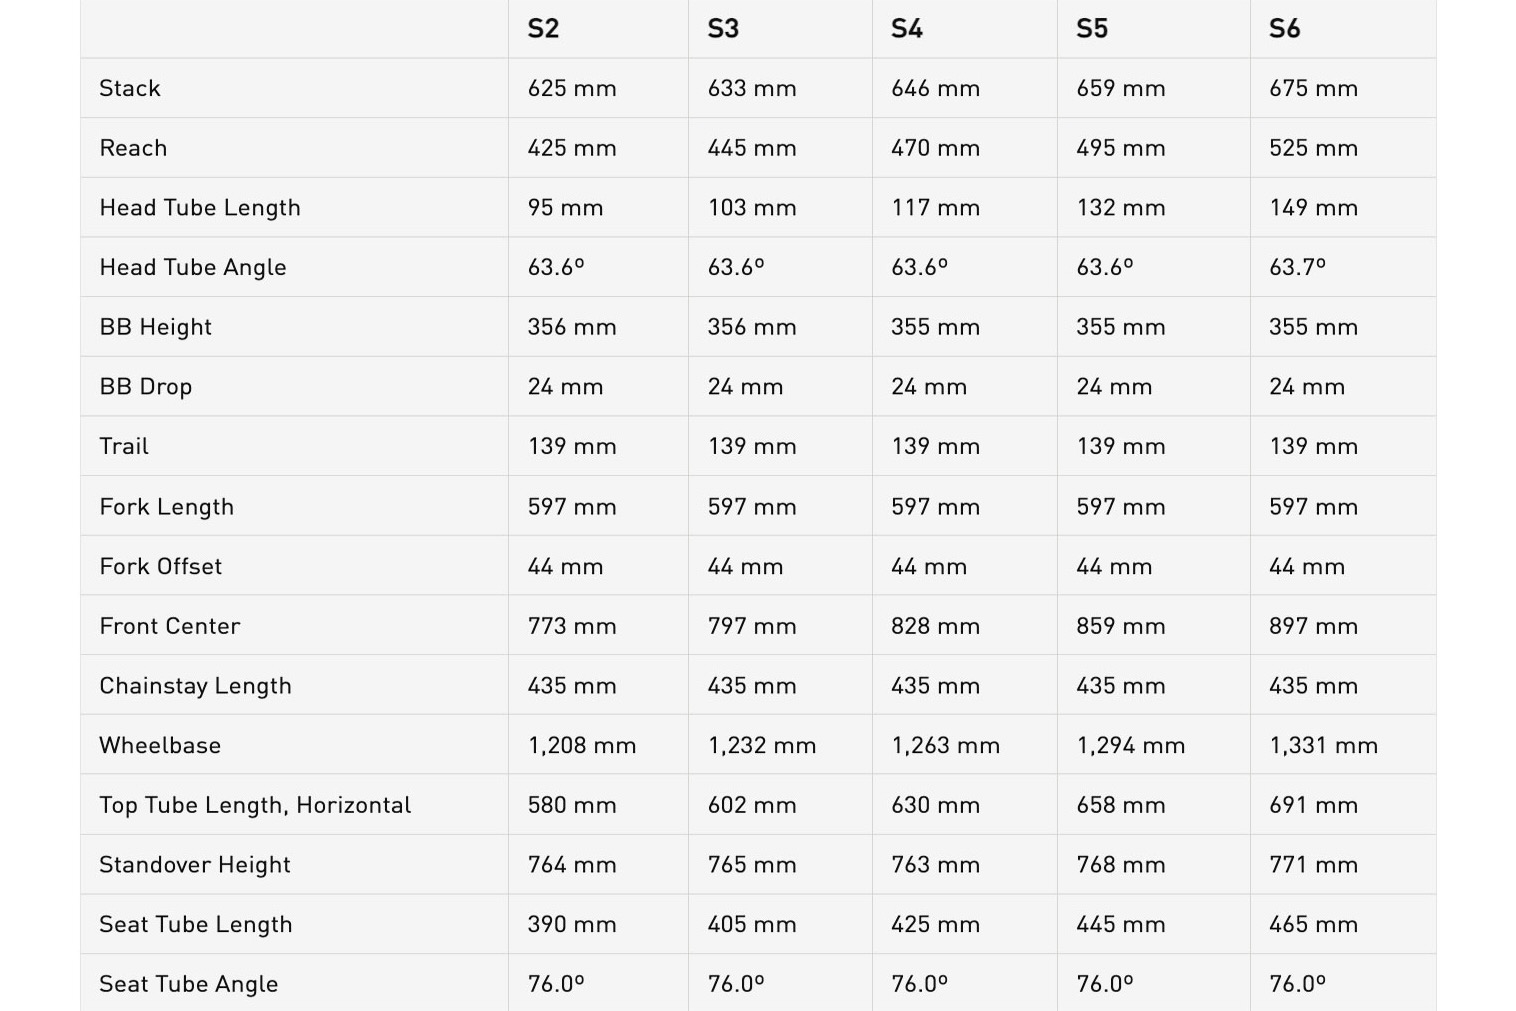Click the Chainstay Length label
The height and width of the screenshot is (1011, 1516).
196,686
